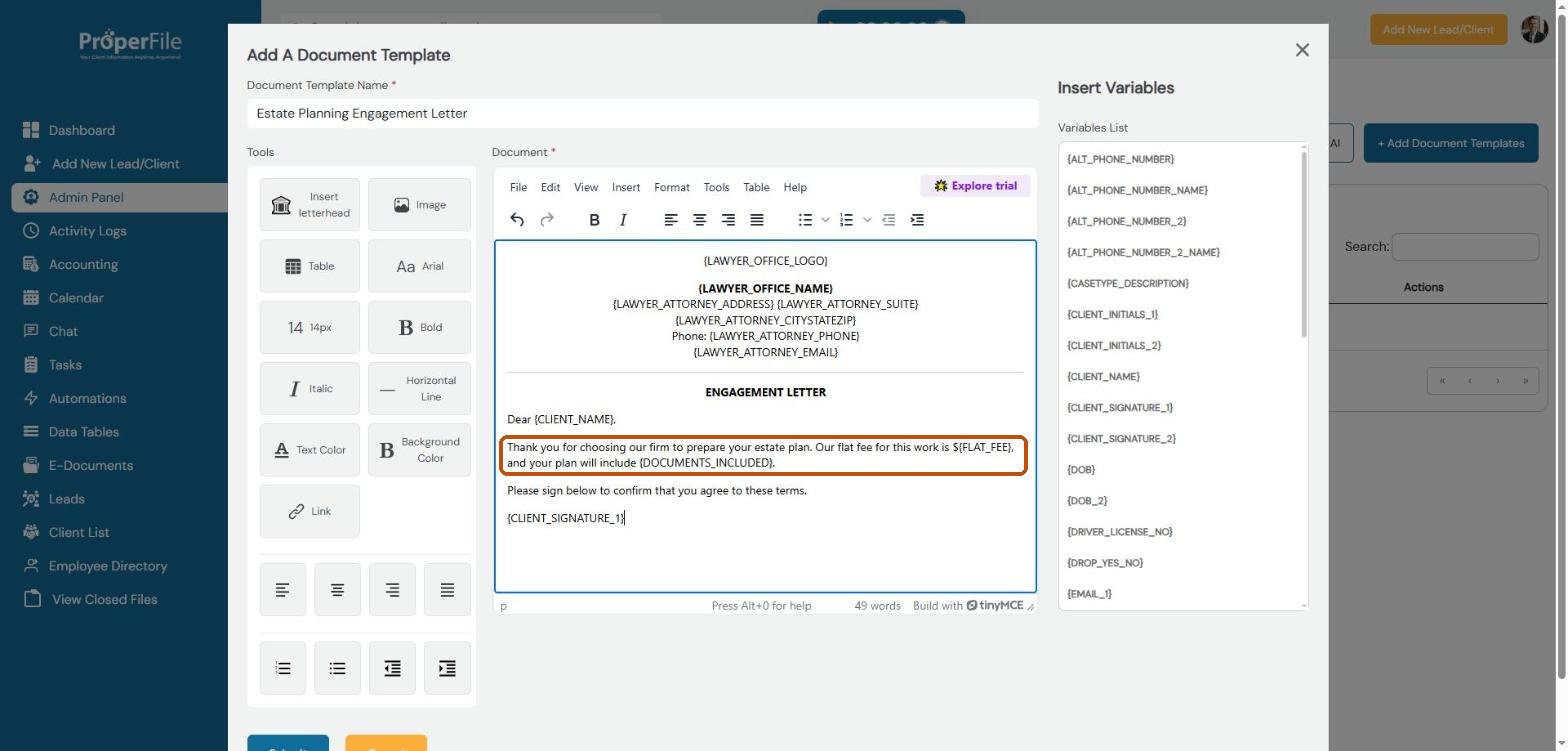Toggle italic in editor toolbar
1568x751 pixels.
tap(623, 220)
